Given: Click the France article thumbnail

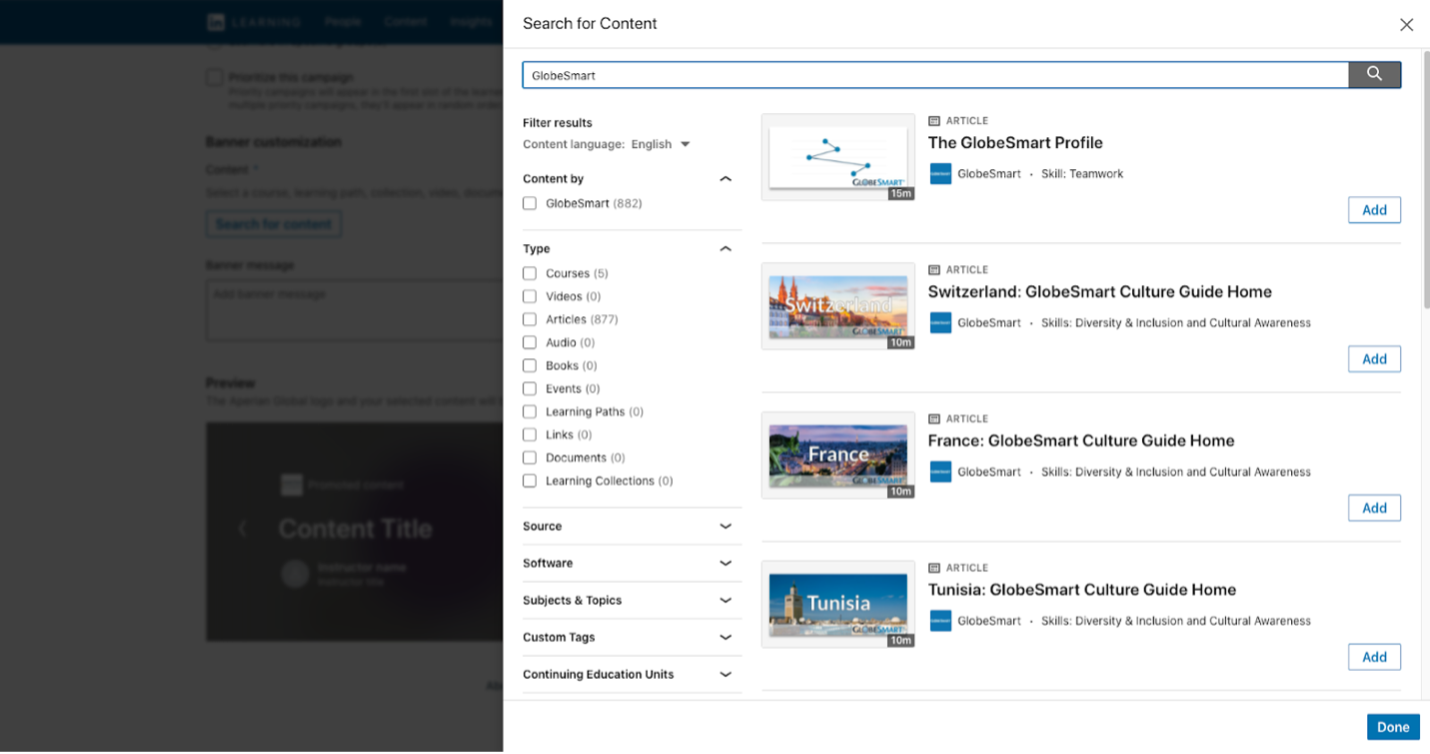Looking at the screenshot, I should [838, 455].
